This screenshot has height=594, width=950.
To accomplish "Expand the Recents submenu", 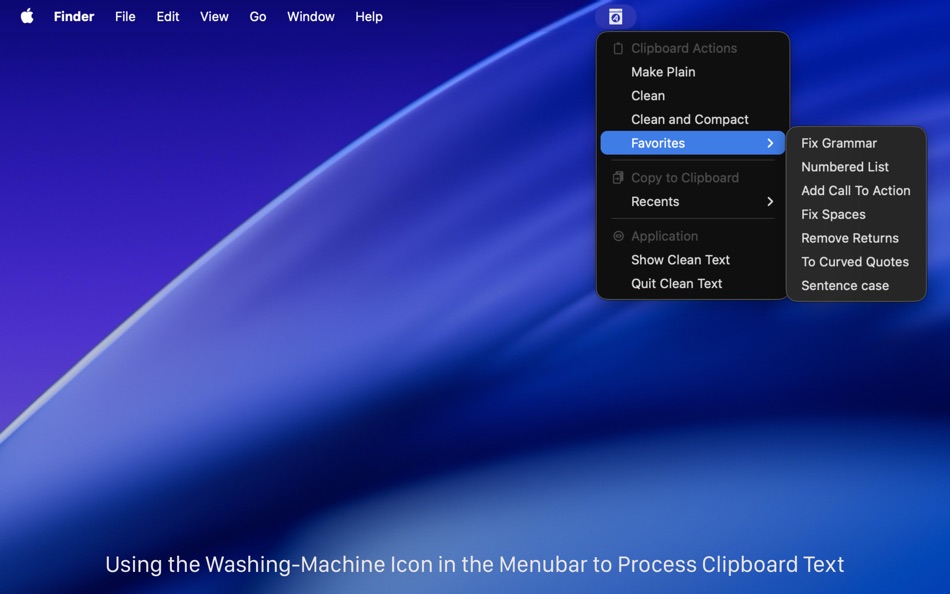I will (x=655, y=201).
